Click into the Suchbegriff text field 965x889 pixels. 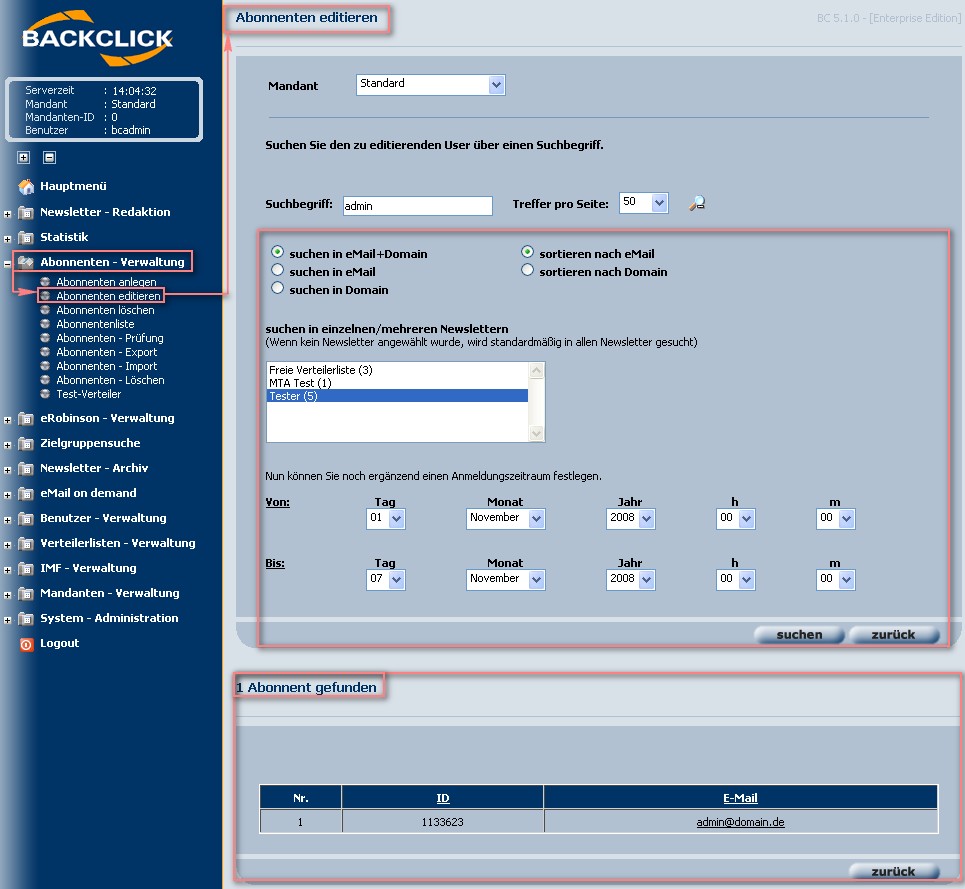[x=417, y=206]
